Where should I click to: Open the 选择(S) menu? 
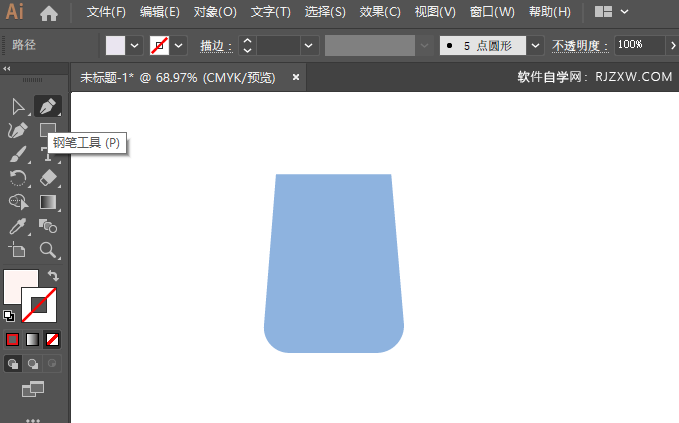[325, 12]
